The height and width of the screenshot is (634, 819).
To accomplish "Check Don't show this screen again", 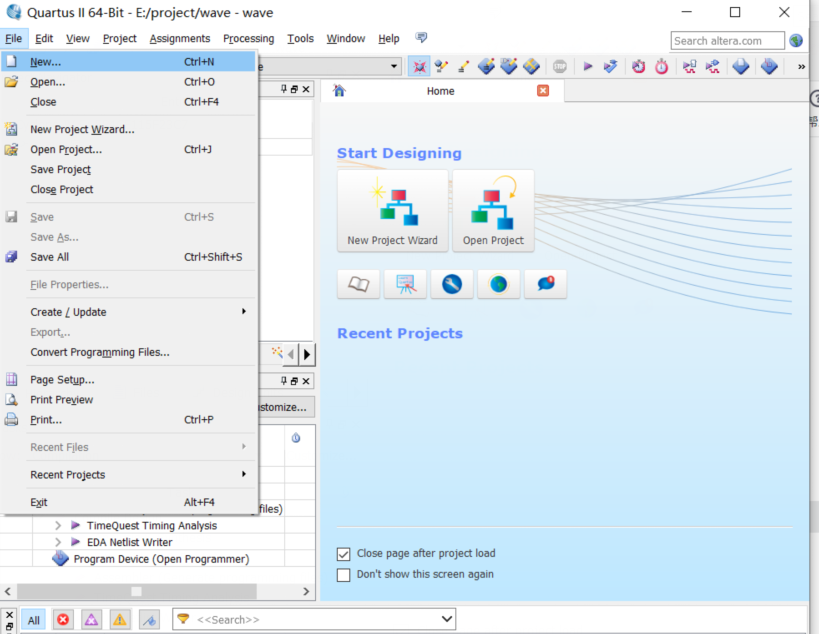I will click(343, 575).
